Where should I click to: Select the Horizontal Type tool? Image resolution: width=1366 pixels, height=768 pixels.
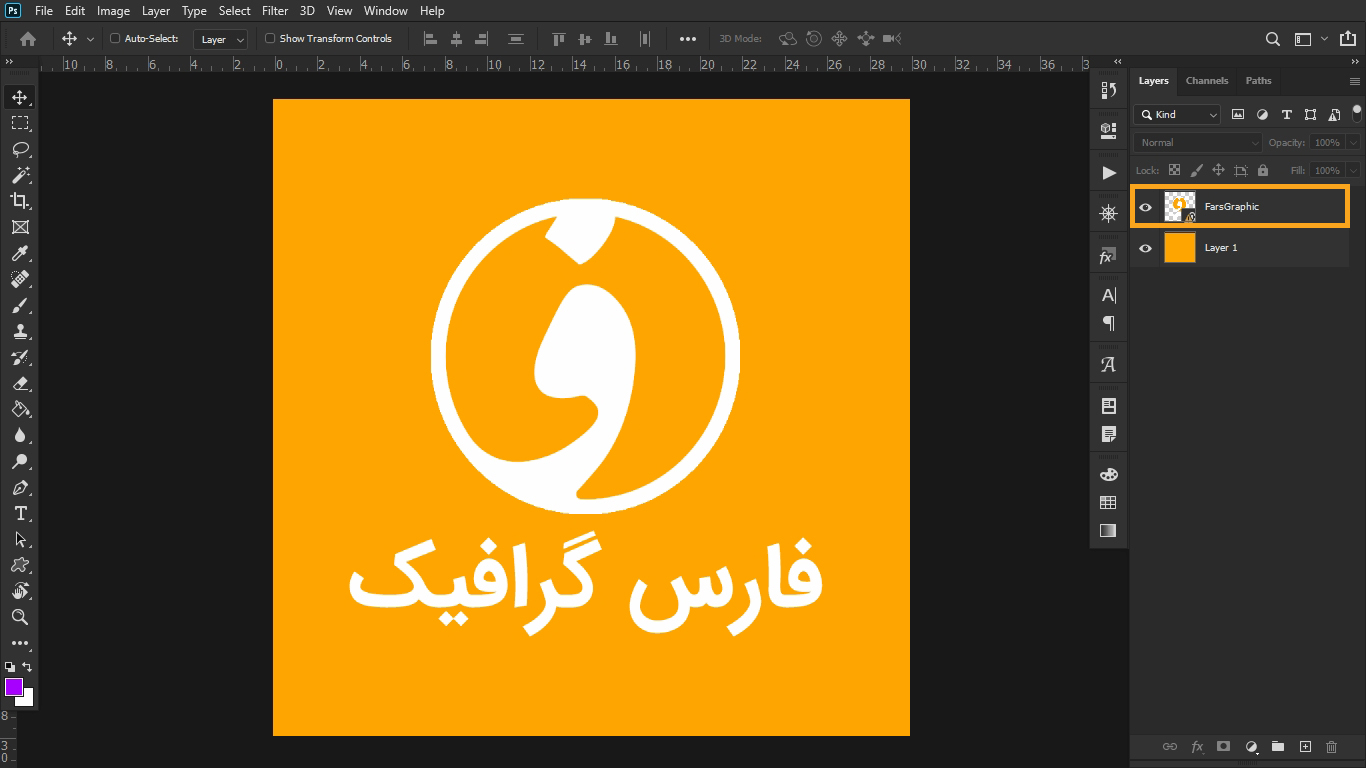[x=20, y=513]
